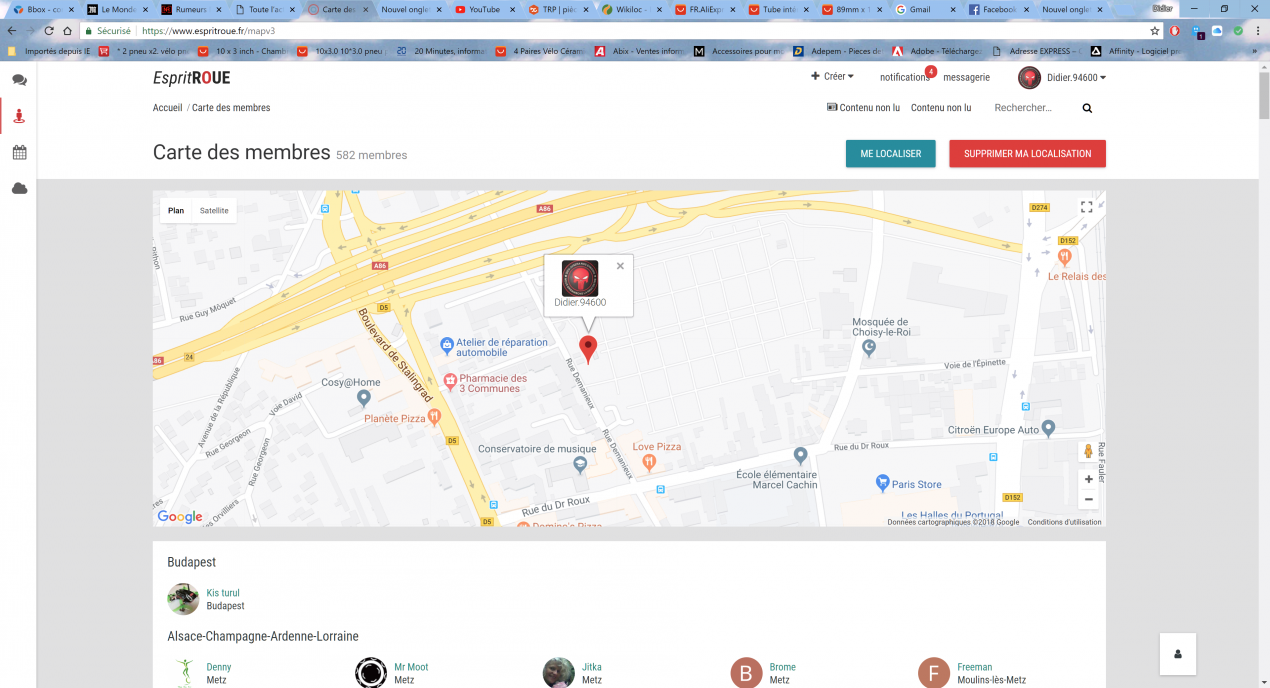Screen dimensions: 1270x688
Task: Click the avatar image in the map popup
Action: pos(580,278)
